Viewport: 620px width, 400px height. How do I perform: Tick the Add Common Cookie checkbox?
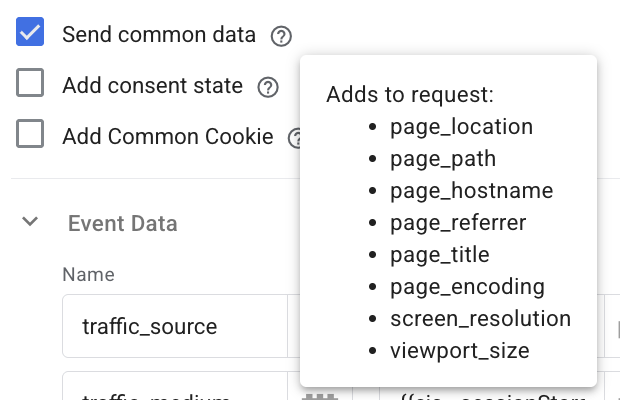pyautogui.click(x=30, y=134)
